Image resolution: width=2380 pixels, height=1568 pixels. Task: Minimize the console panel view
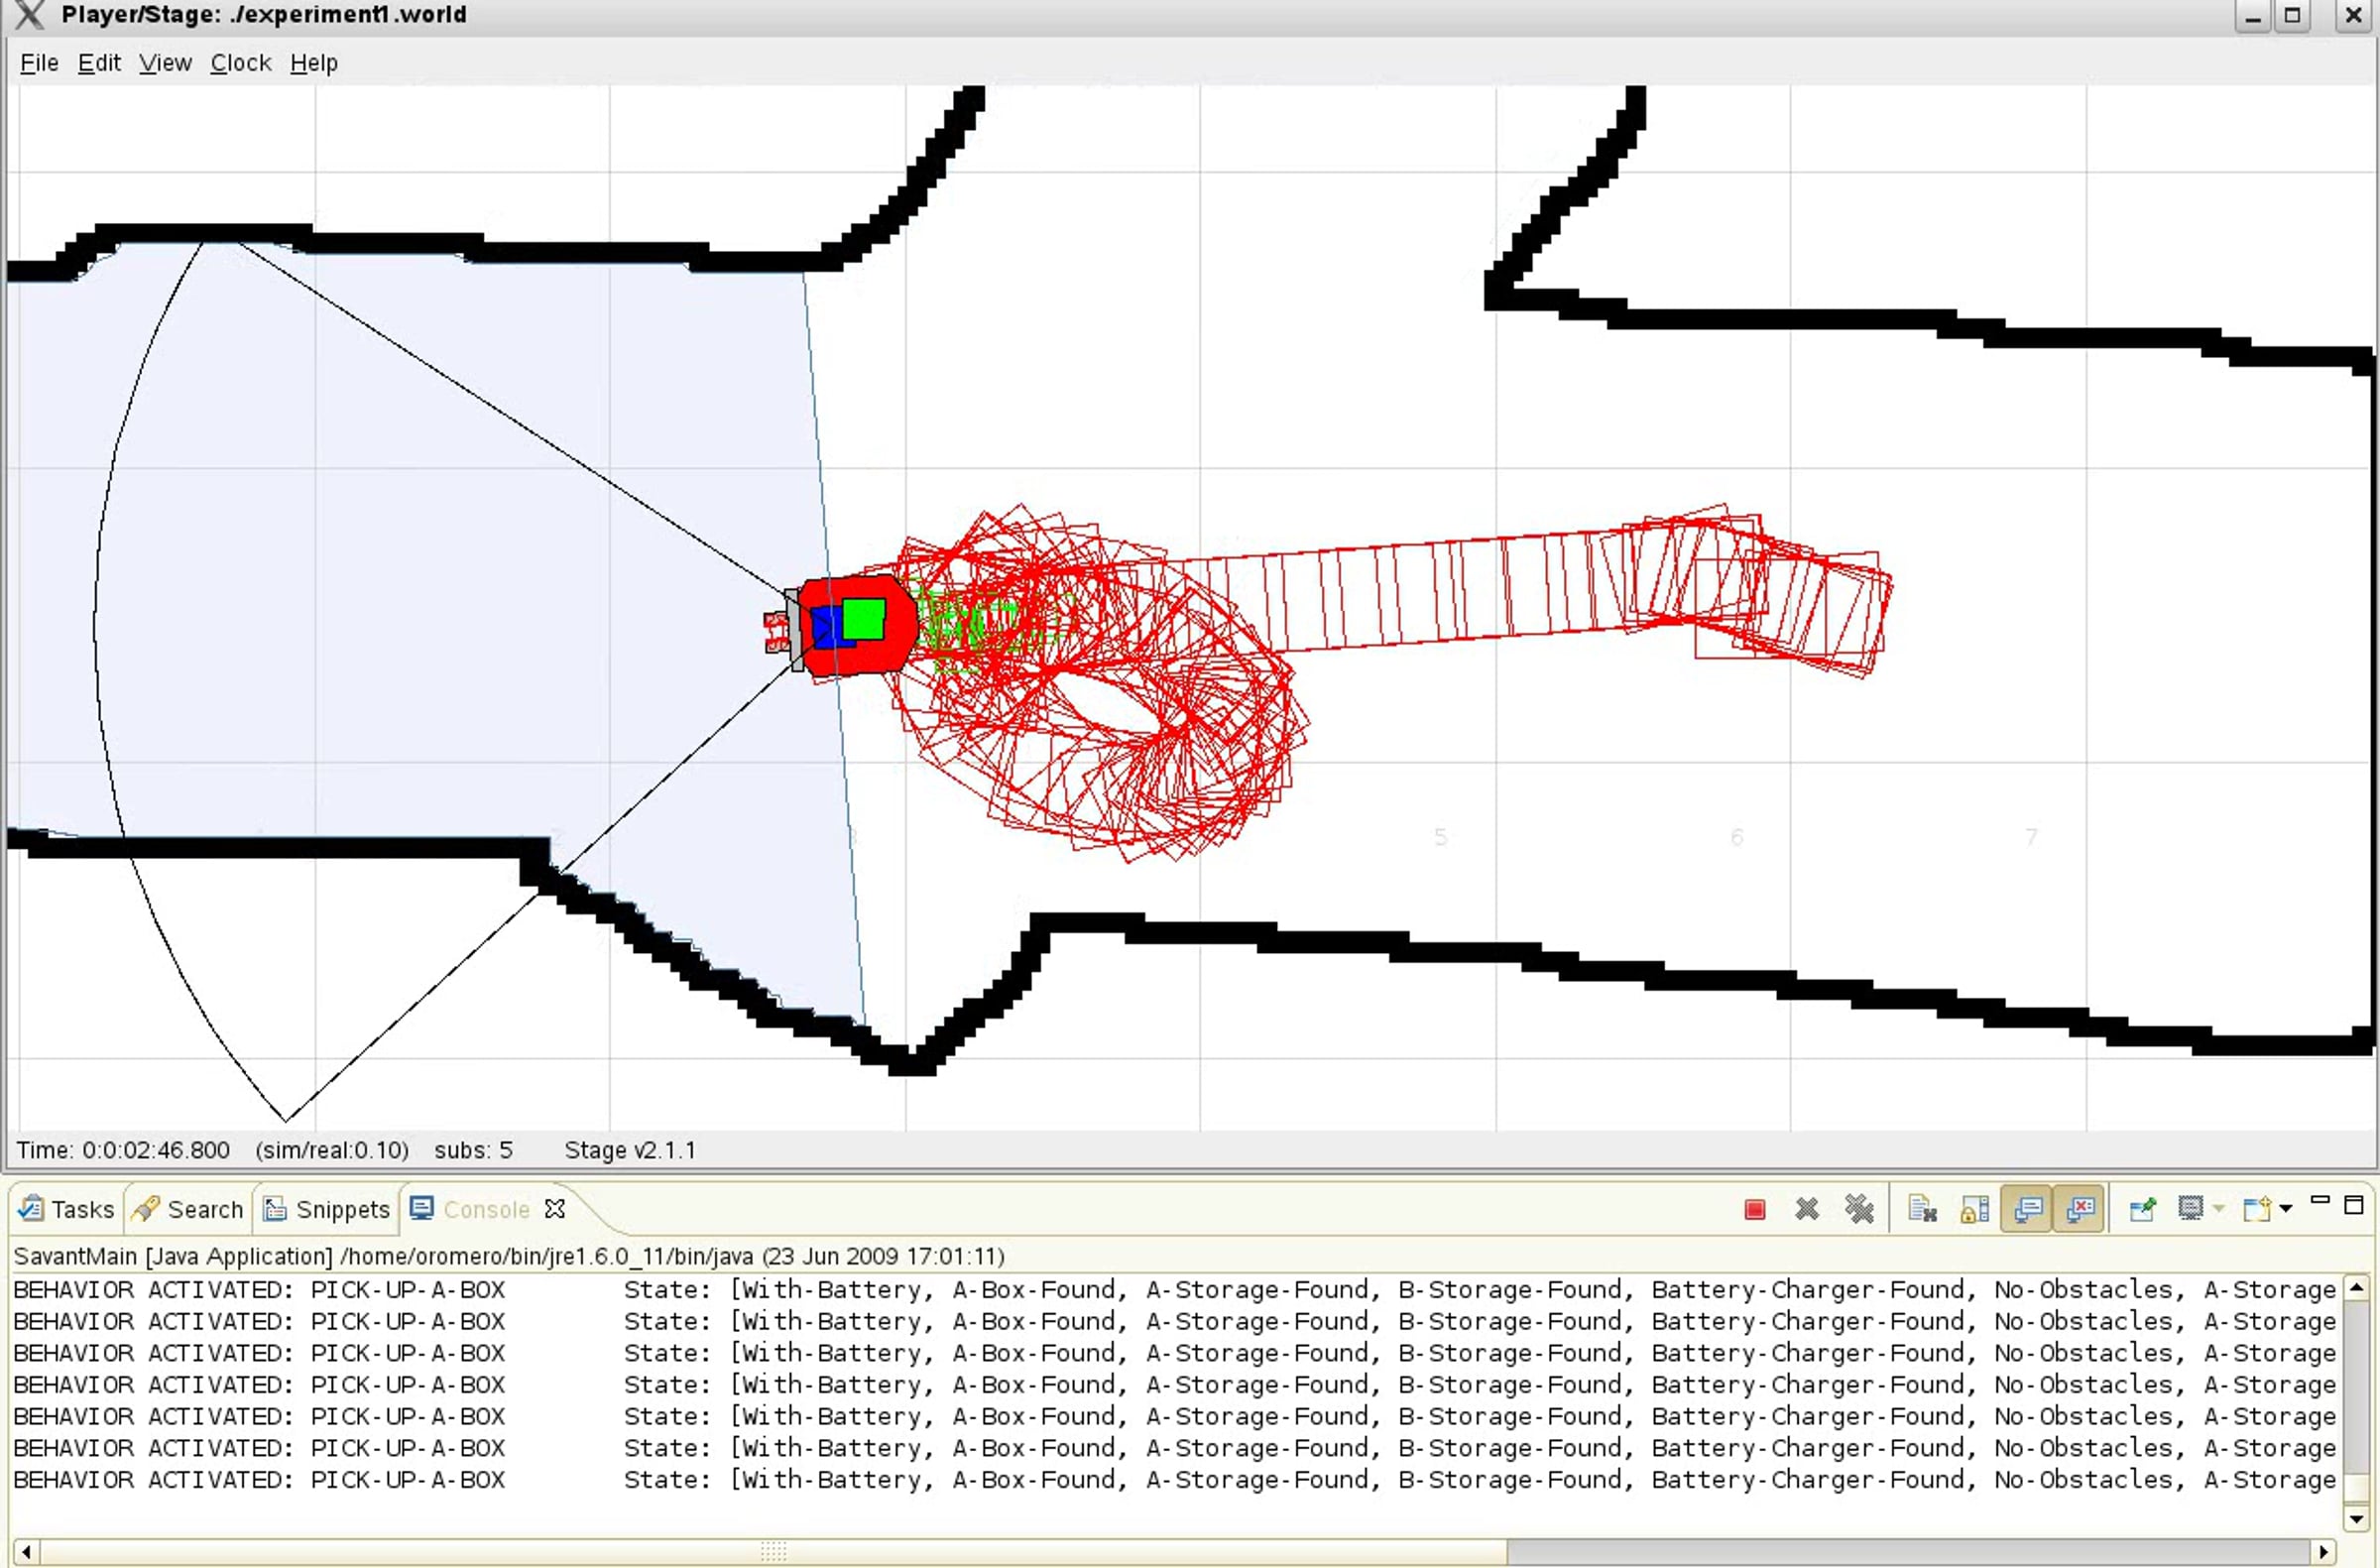click(x=2321, y=1200)
